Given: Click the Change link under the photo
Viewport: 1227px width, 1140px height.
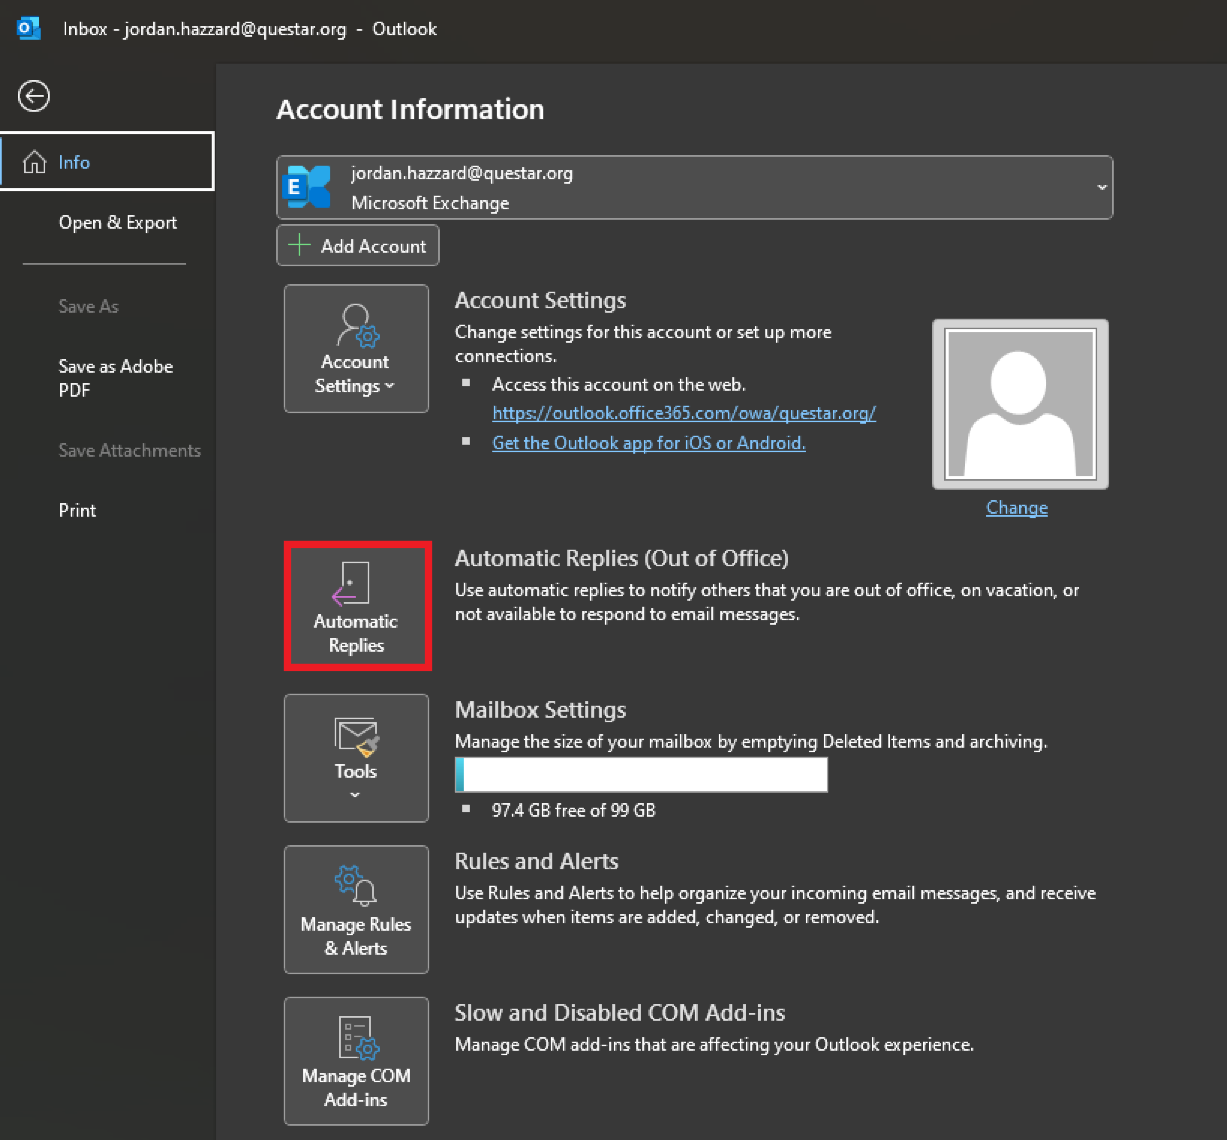Looking at the screenshot, I should (x=1017, y=507).
